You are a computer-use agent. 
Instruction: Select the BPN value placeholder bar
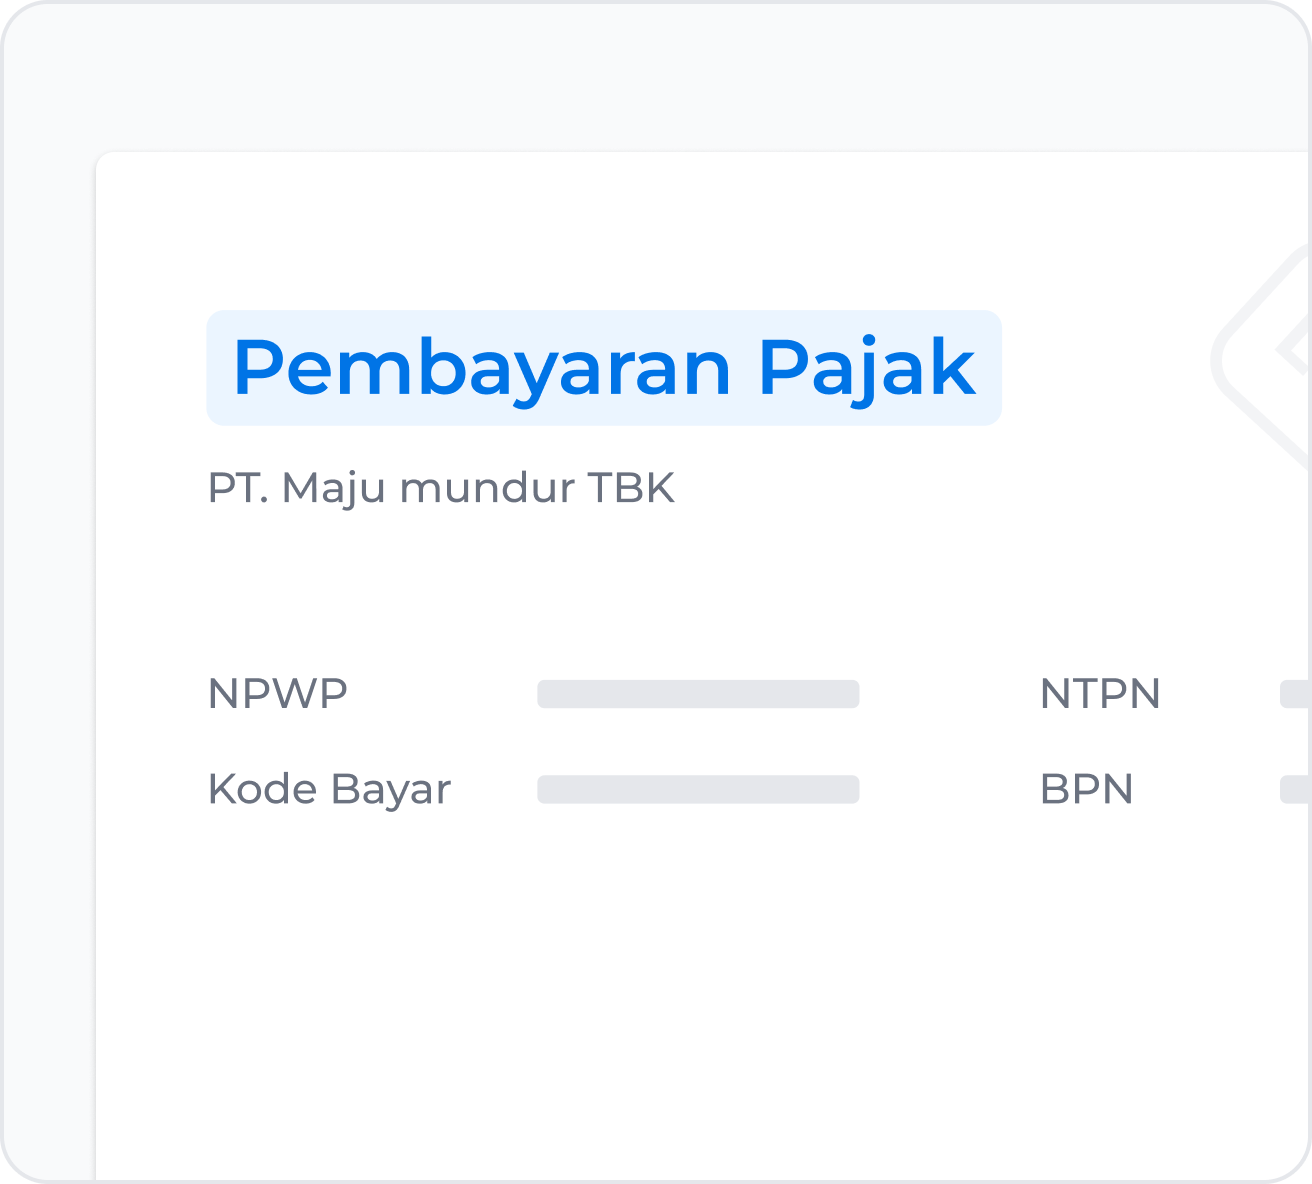pyautogui.click(x=1296, y=789)
